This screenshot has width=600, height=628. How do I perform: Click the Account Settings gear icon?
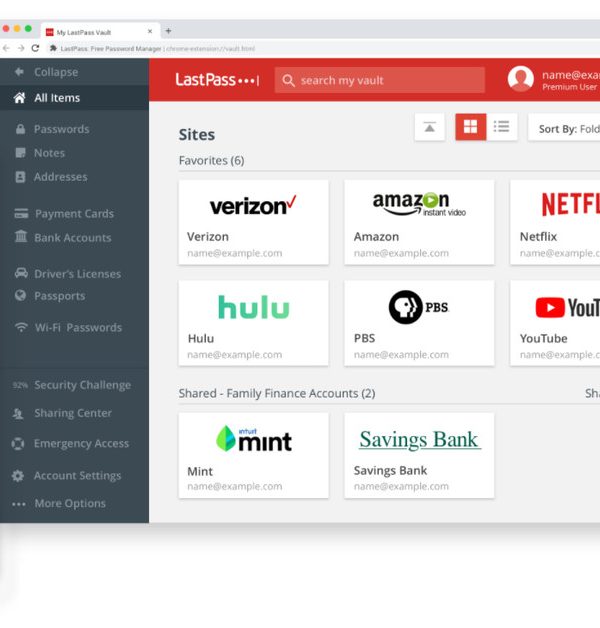click(x=18, y=476)
